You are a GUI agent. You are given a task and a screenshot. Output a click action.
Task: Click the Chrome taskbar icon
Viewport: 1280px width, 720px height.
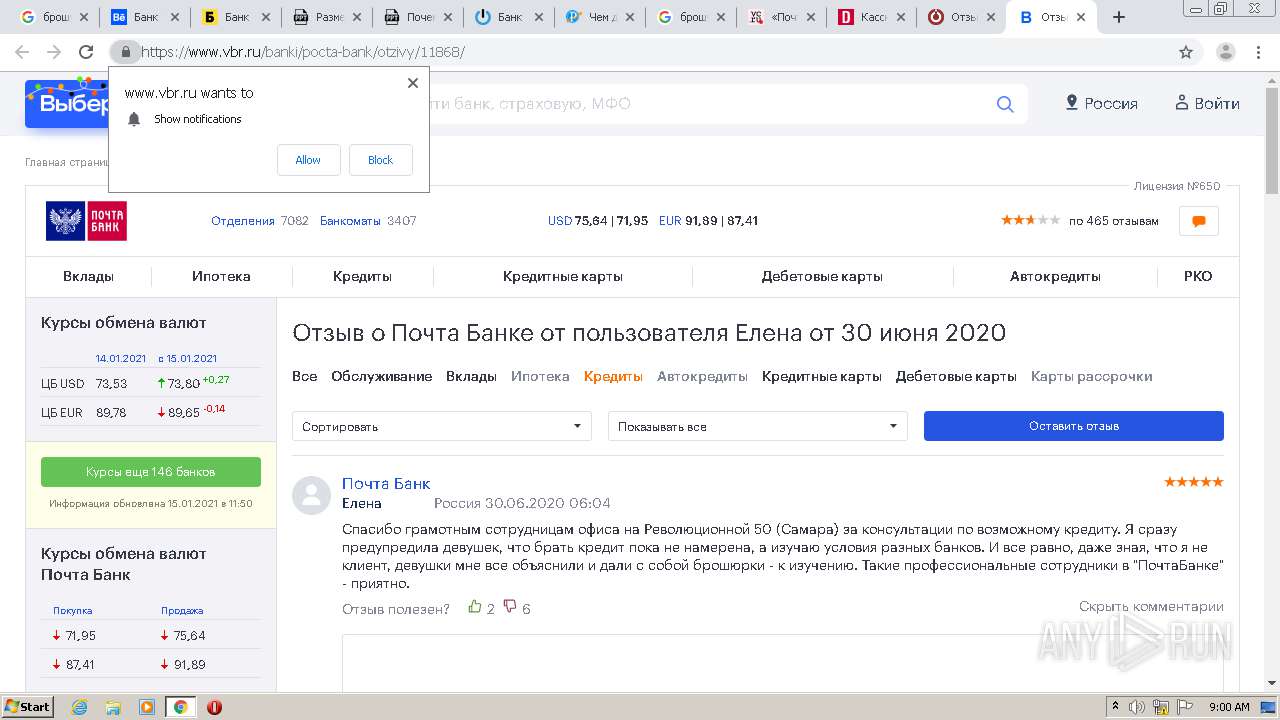(x=181, y=707)
